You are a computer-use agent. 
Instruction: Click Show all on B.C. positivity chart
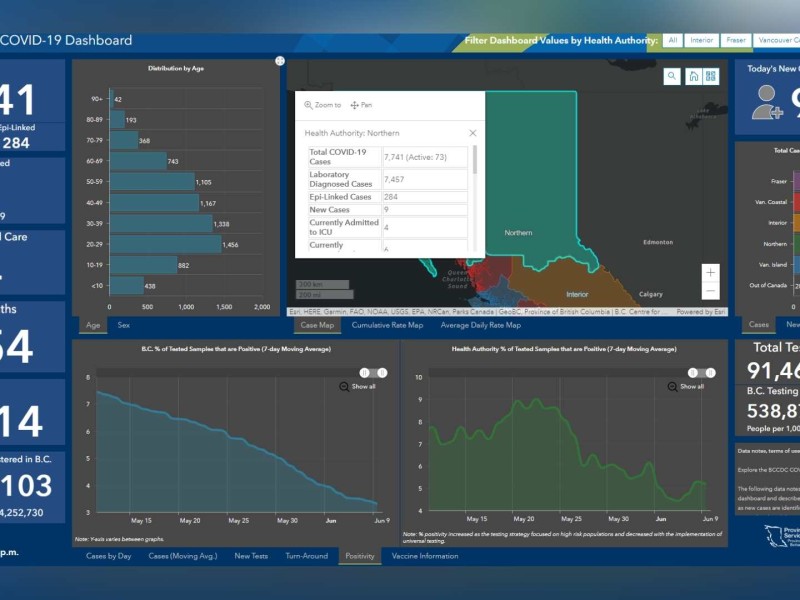pos(358,386)
